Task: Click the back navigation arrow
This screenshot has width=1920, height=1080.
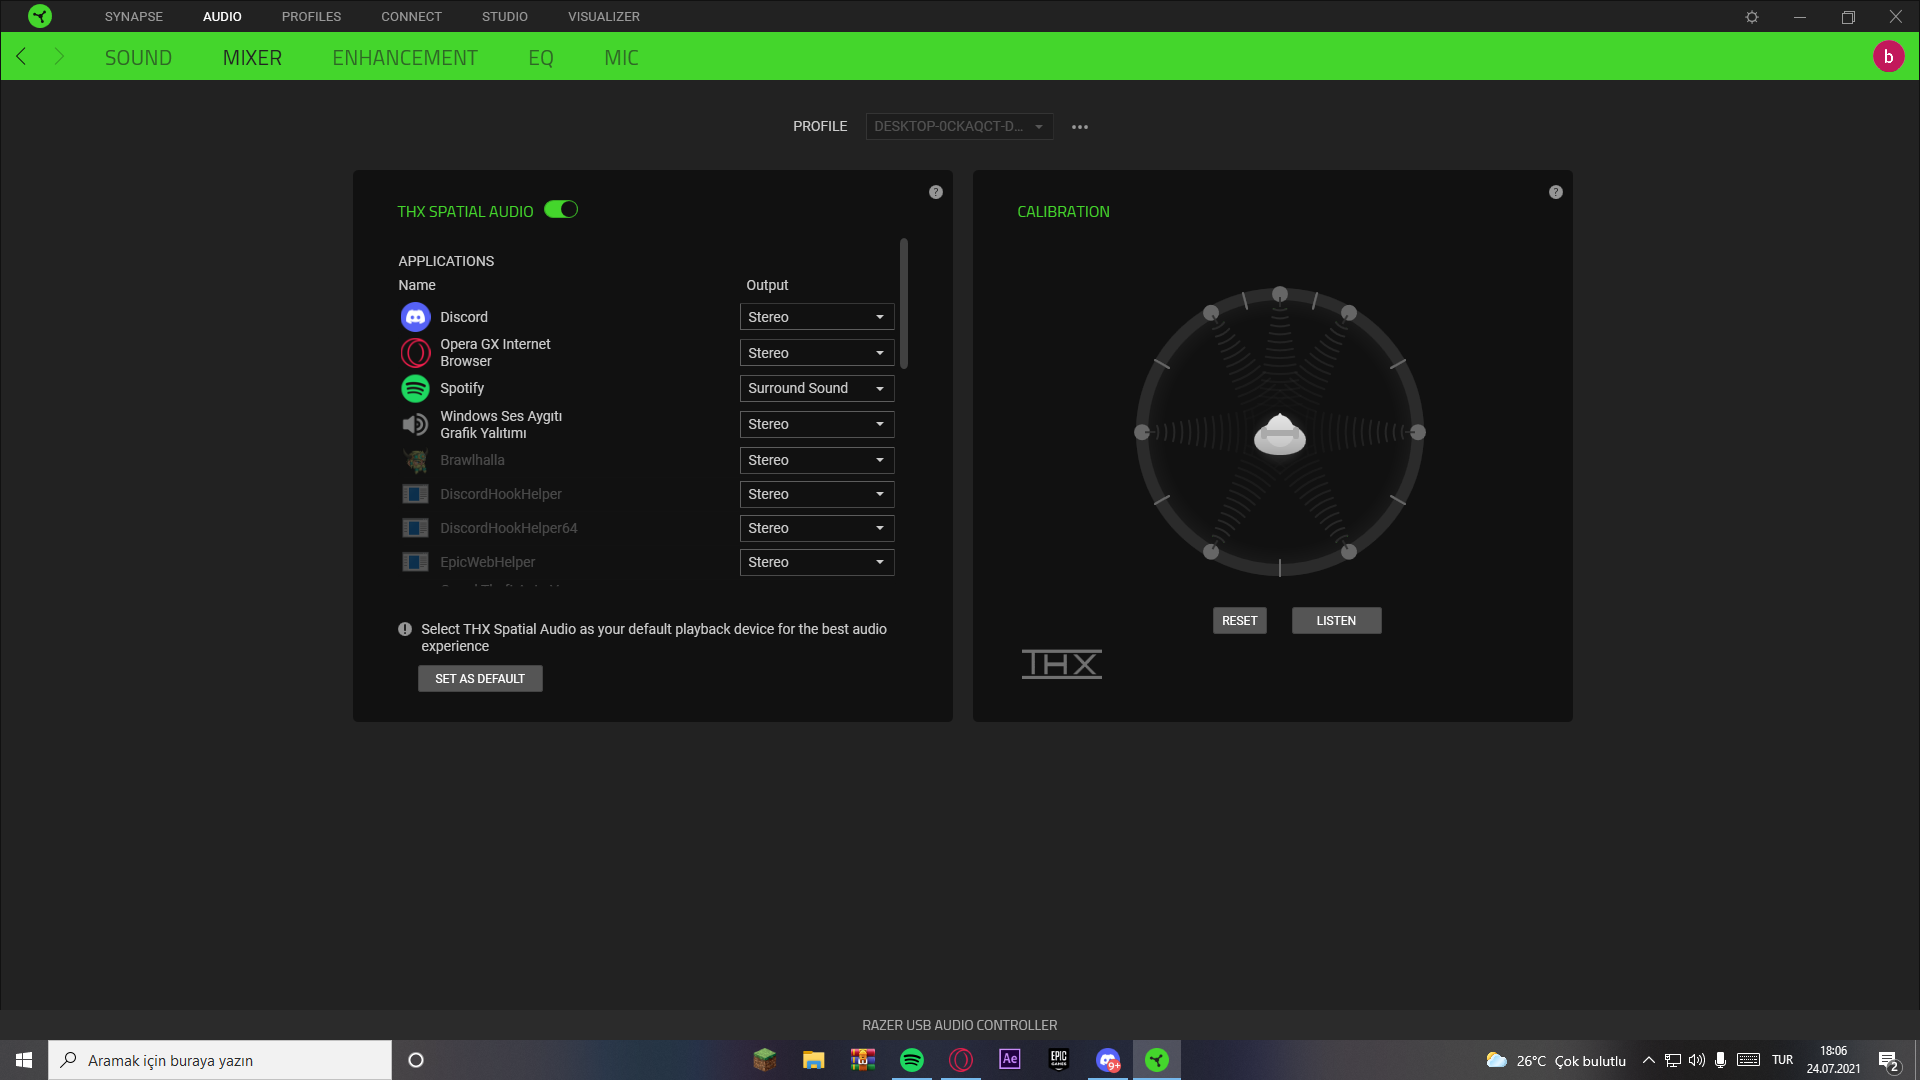Action: pos(21,57)
